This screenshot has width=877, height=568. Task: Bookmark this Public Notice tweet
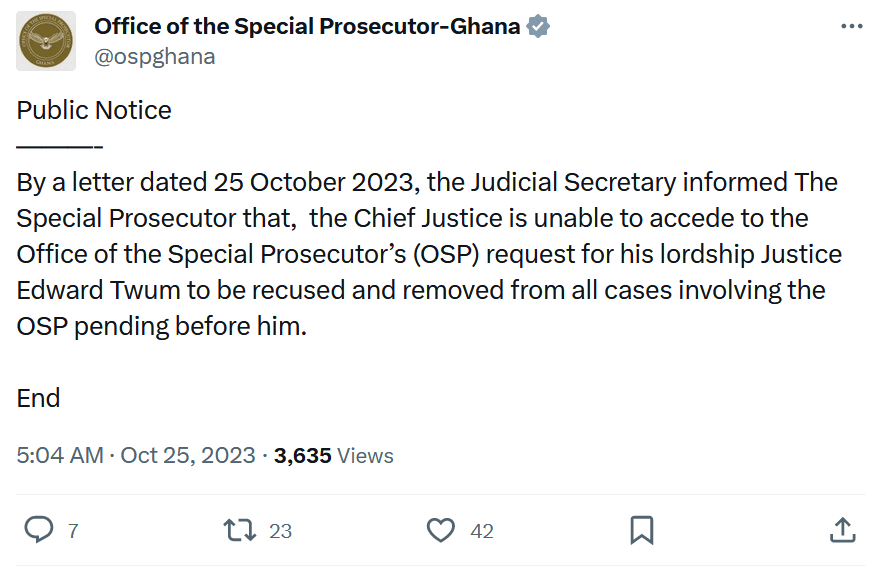(x=642, y=530)
